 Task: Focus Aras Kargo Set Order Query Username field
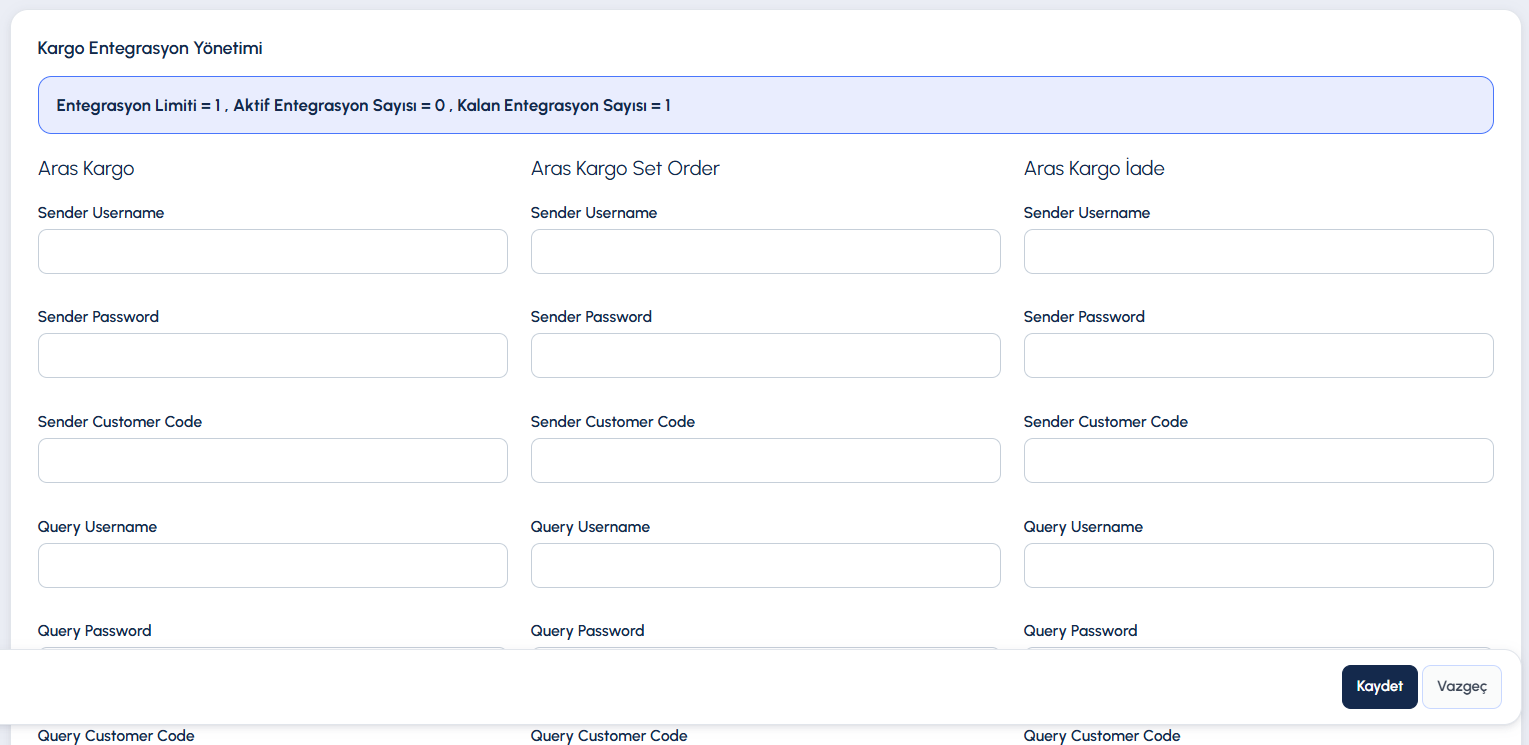tap(766, 566)
